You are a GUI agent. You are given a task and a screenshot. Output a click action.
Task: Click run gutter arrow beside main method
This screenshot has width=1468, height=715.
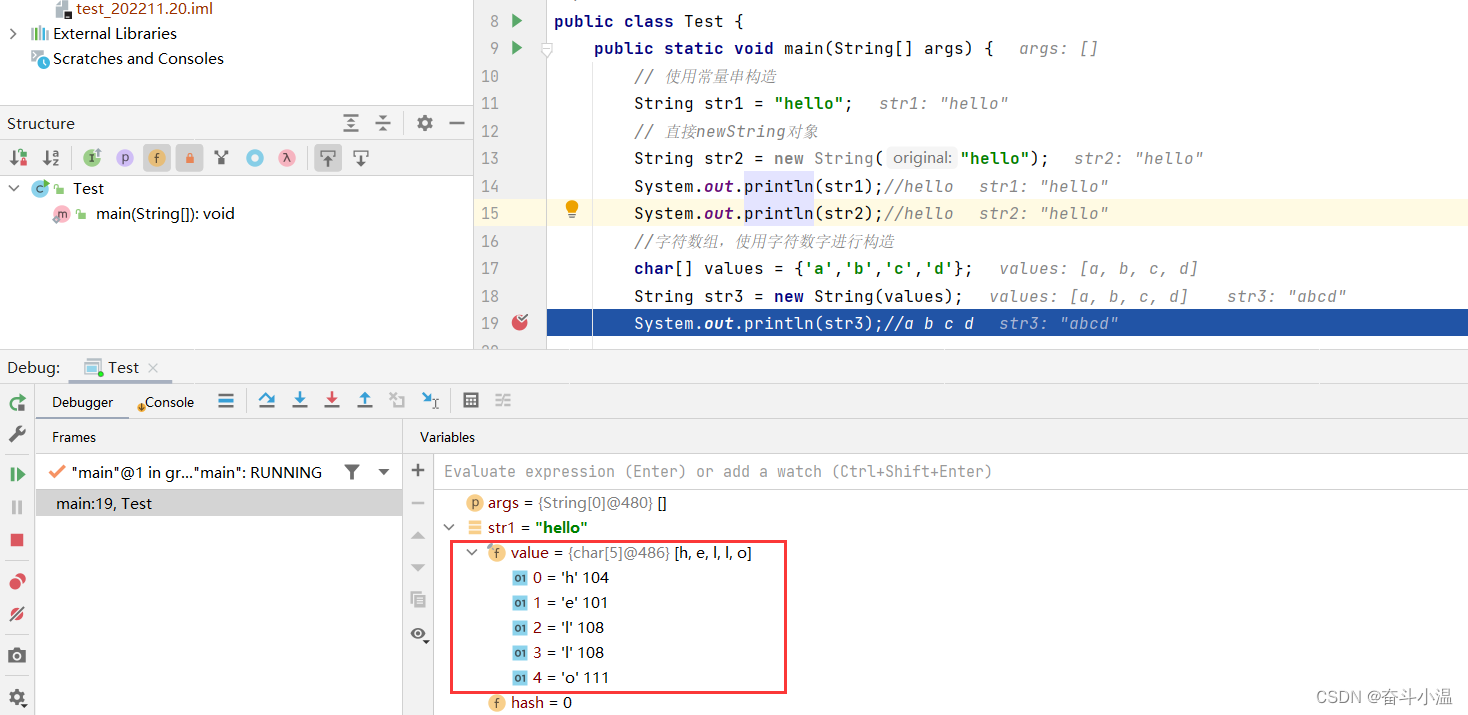pyautogui.click(x=517, y=48)
